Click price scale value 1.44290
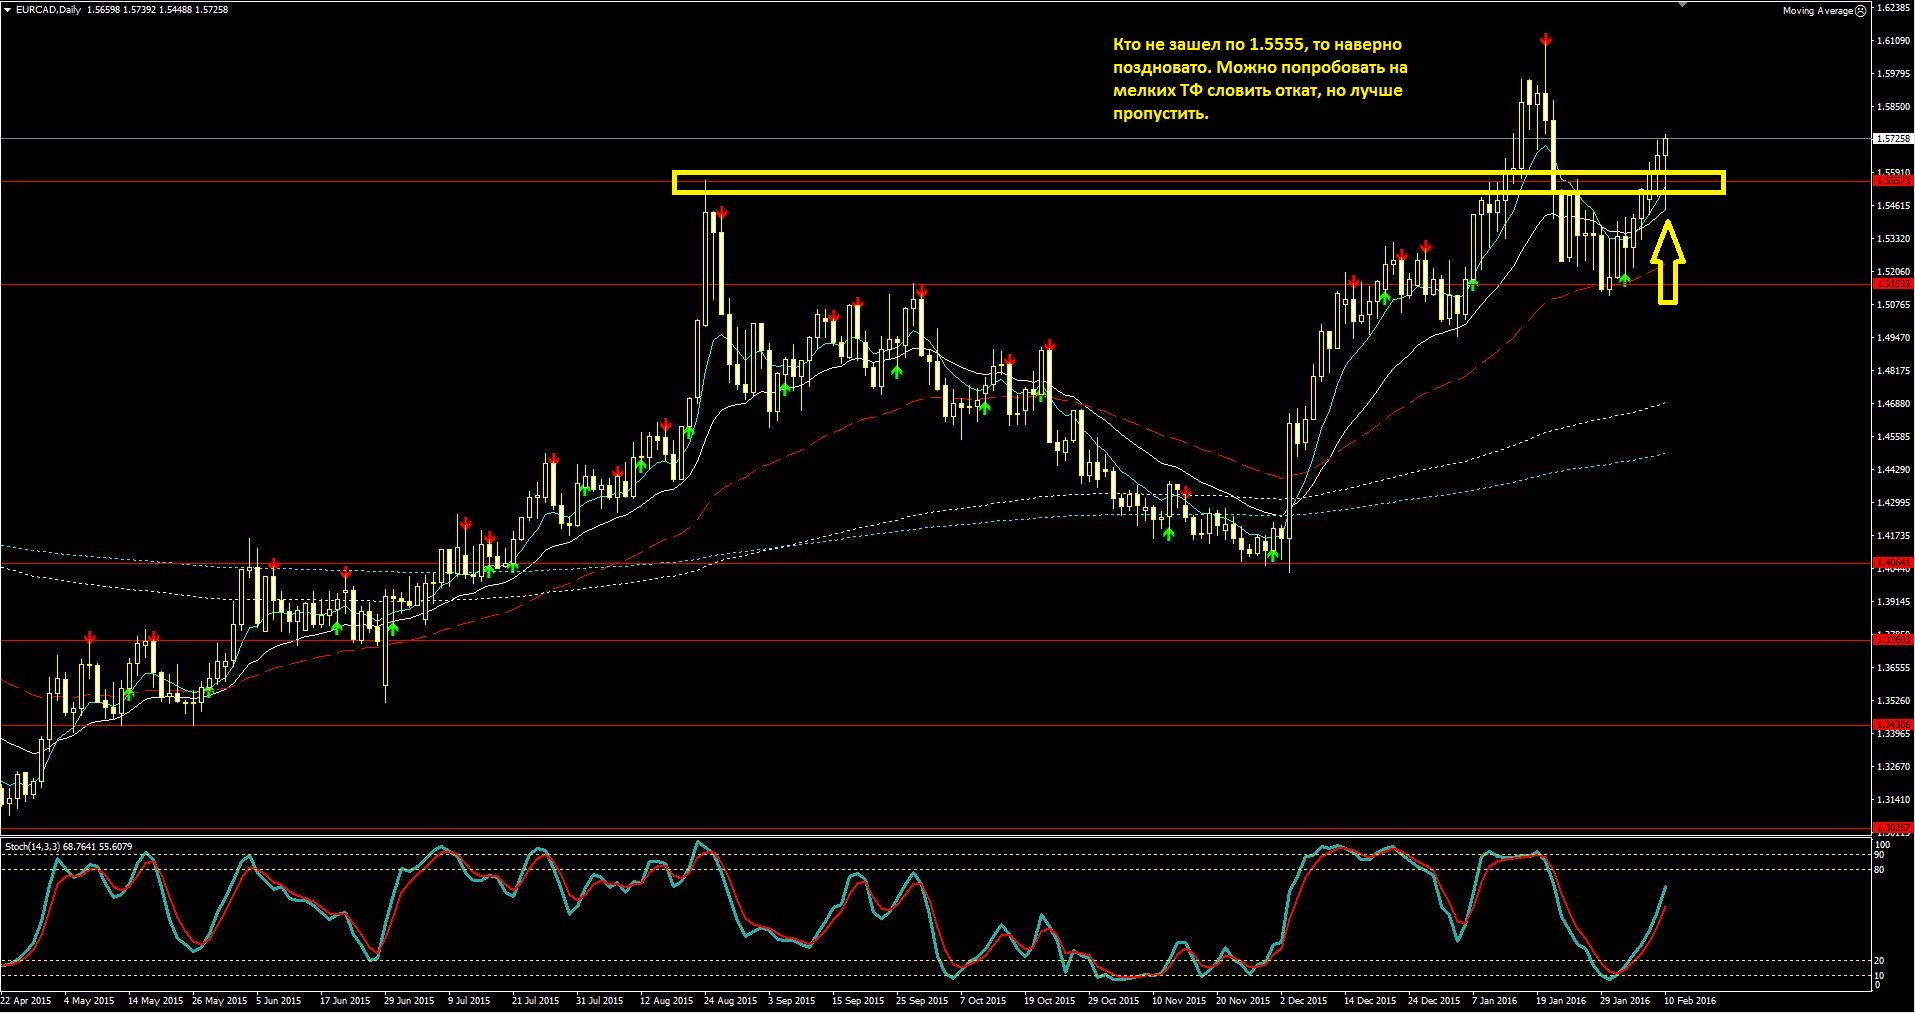This screenshot has height=1013, width=1915. click(1895, 470)
